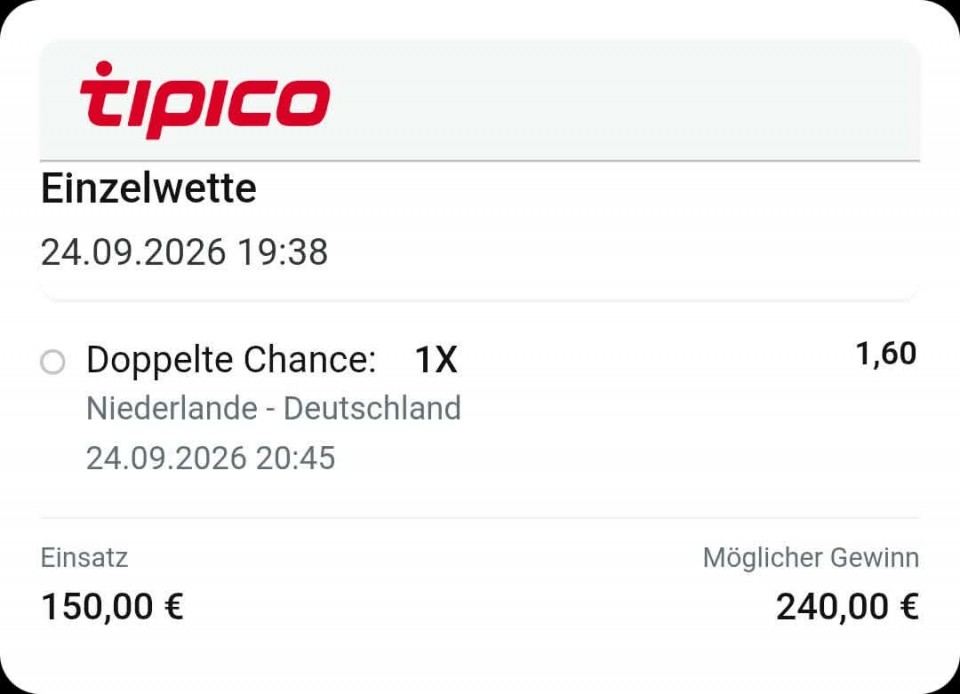
Task: Click the Doppelte Chance label
Action: (x=231, y=360)
